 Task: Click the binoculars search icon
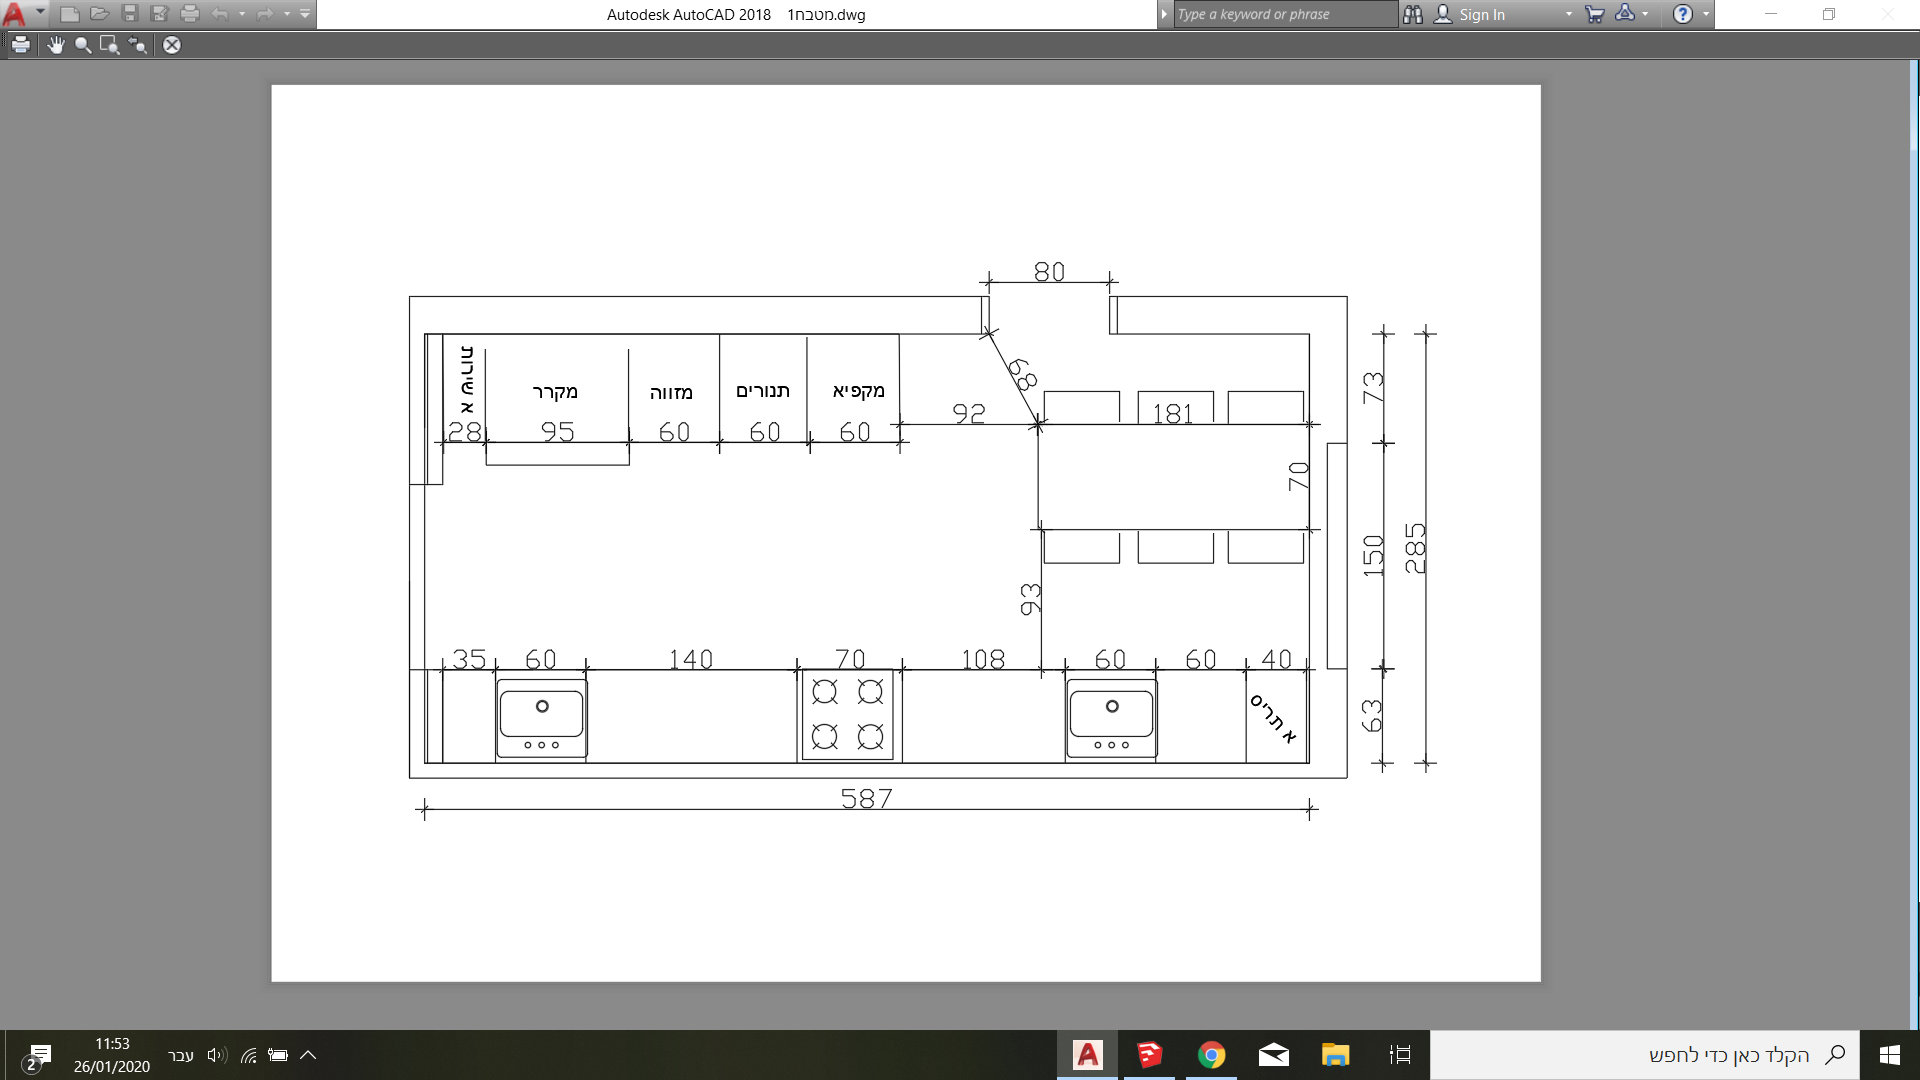click(x=1412, y=14)
